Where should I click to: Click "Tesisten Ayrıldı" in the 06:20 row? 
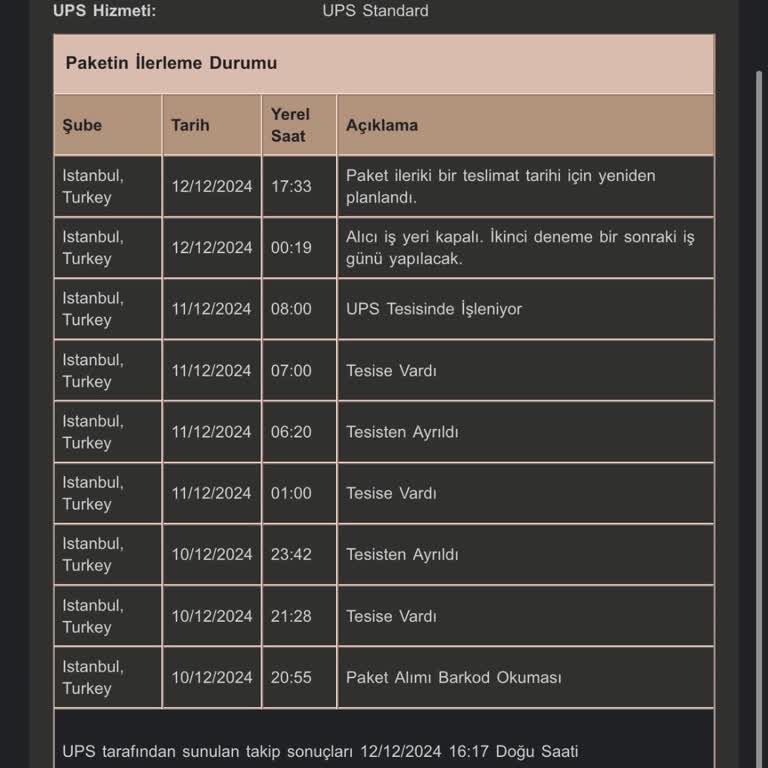pos(402,432)
